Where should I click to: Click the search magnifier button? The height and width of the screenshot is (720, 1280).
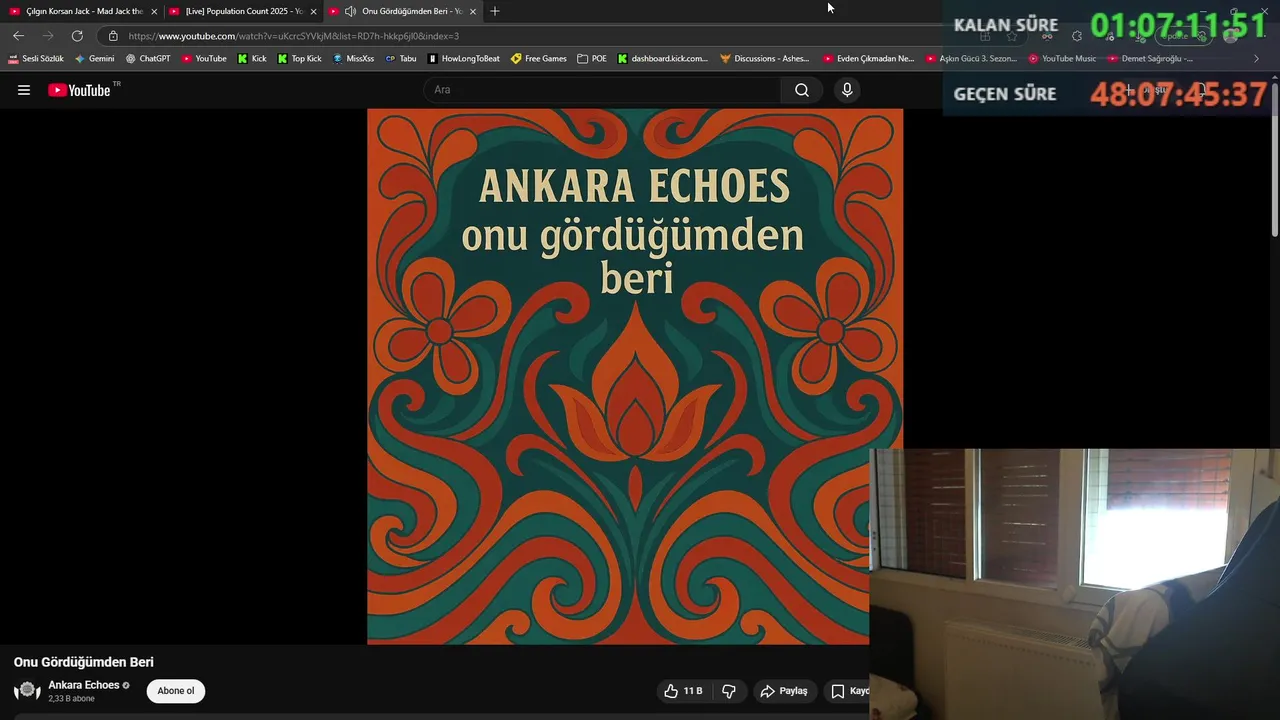pyautogui.click(x=802, y=90)
